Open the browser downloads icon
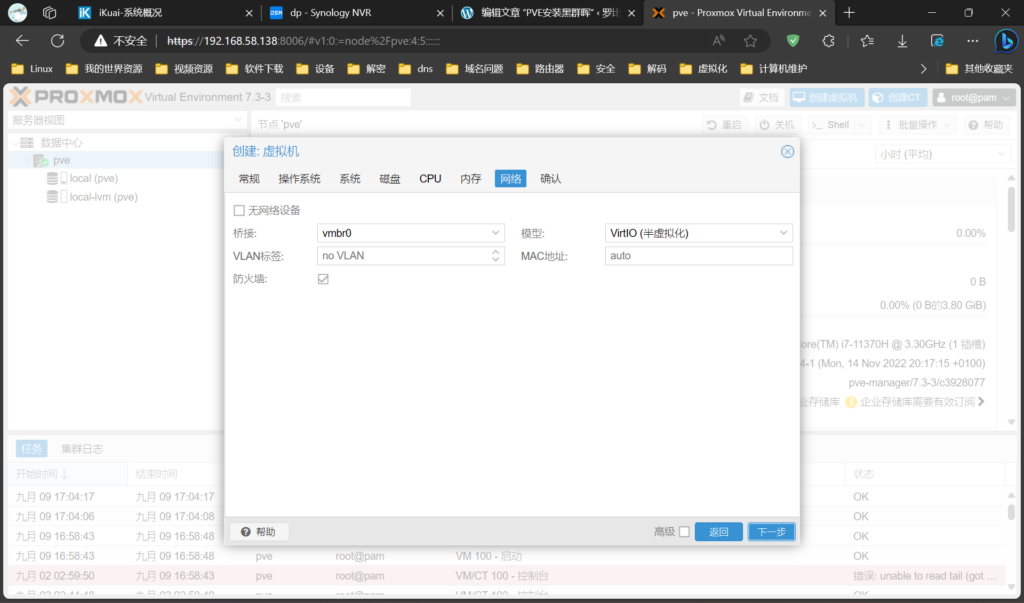The image size is (1024, 603). [x=902, y=41]
